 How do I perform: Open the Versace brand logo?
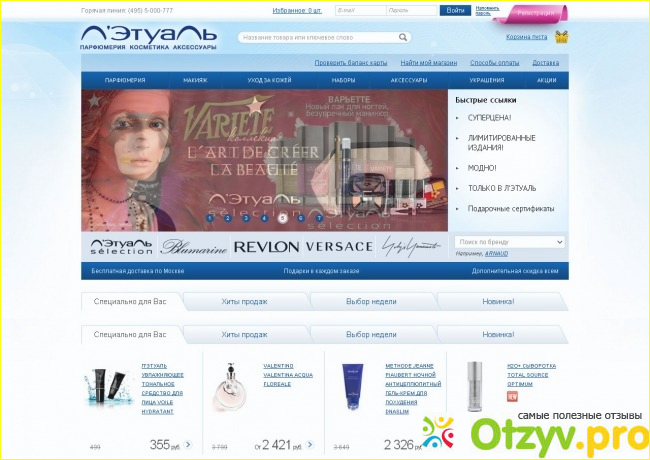click(339, 246)
